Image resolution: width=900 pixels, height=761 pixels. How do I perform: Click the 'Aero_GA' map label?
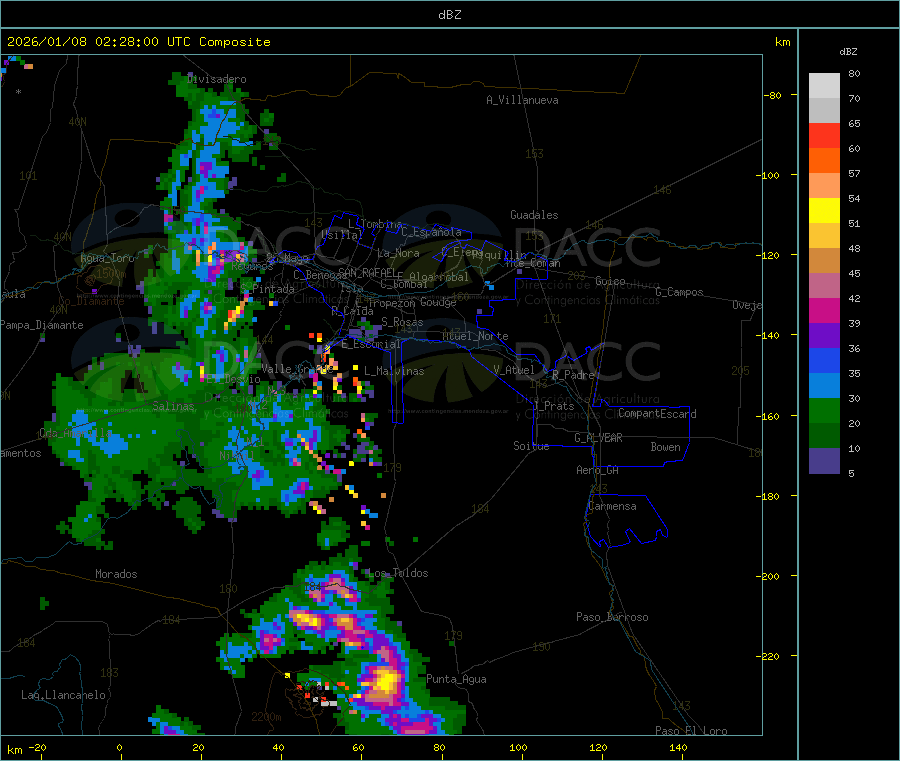tap(598, 470)
